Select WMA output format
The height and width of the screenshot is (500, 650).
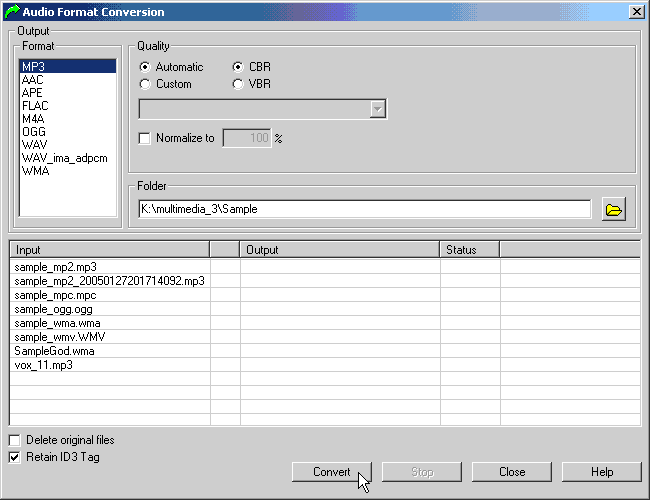click(x=68, y=171)
